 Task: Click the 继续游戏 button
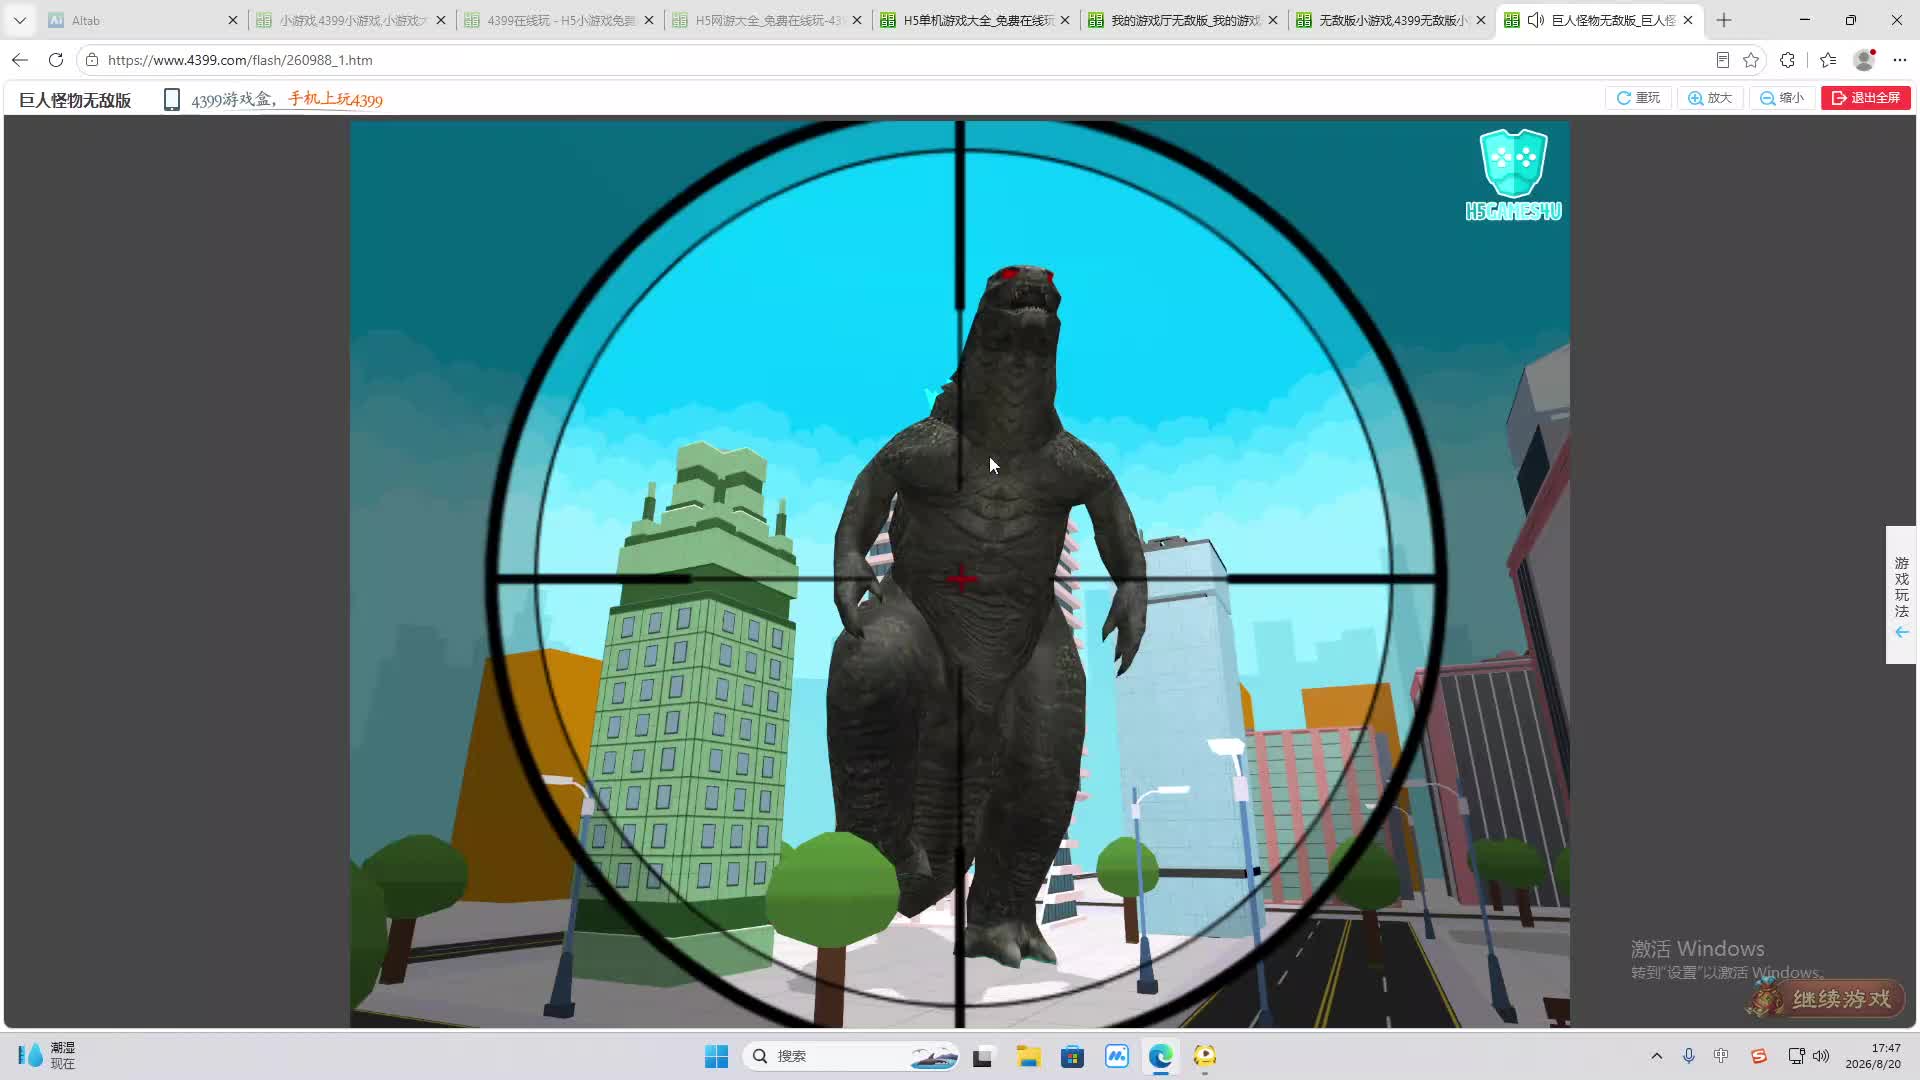point(1826,998)
